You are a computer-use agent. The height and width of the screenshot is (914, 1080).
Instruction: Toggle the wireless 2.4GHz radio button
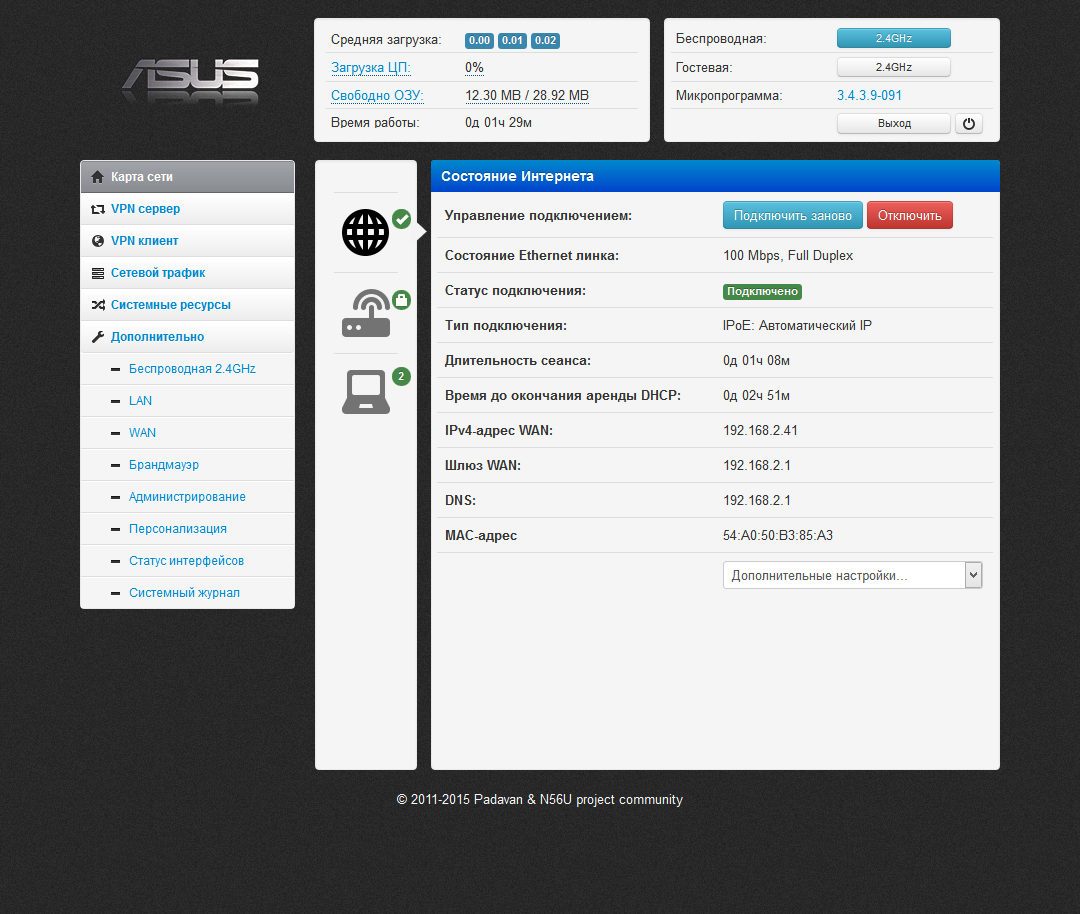tap(893, 39)
